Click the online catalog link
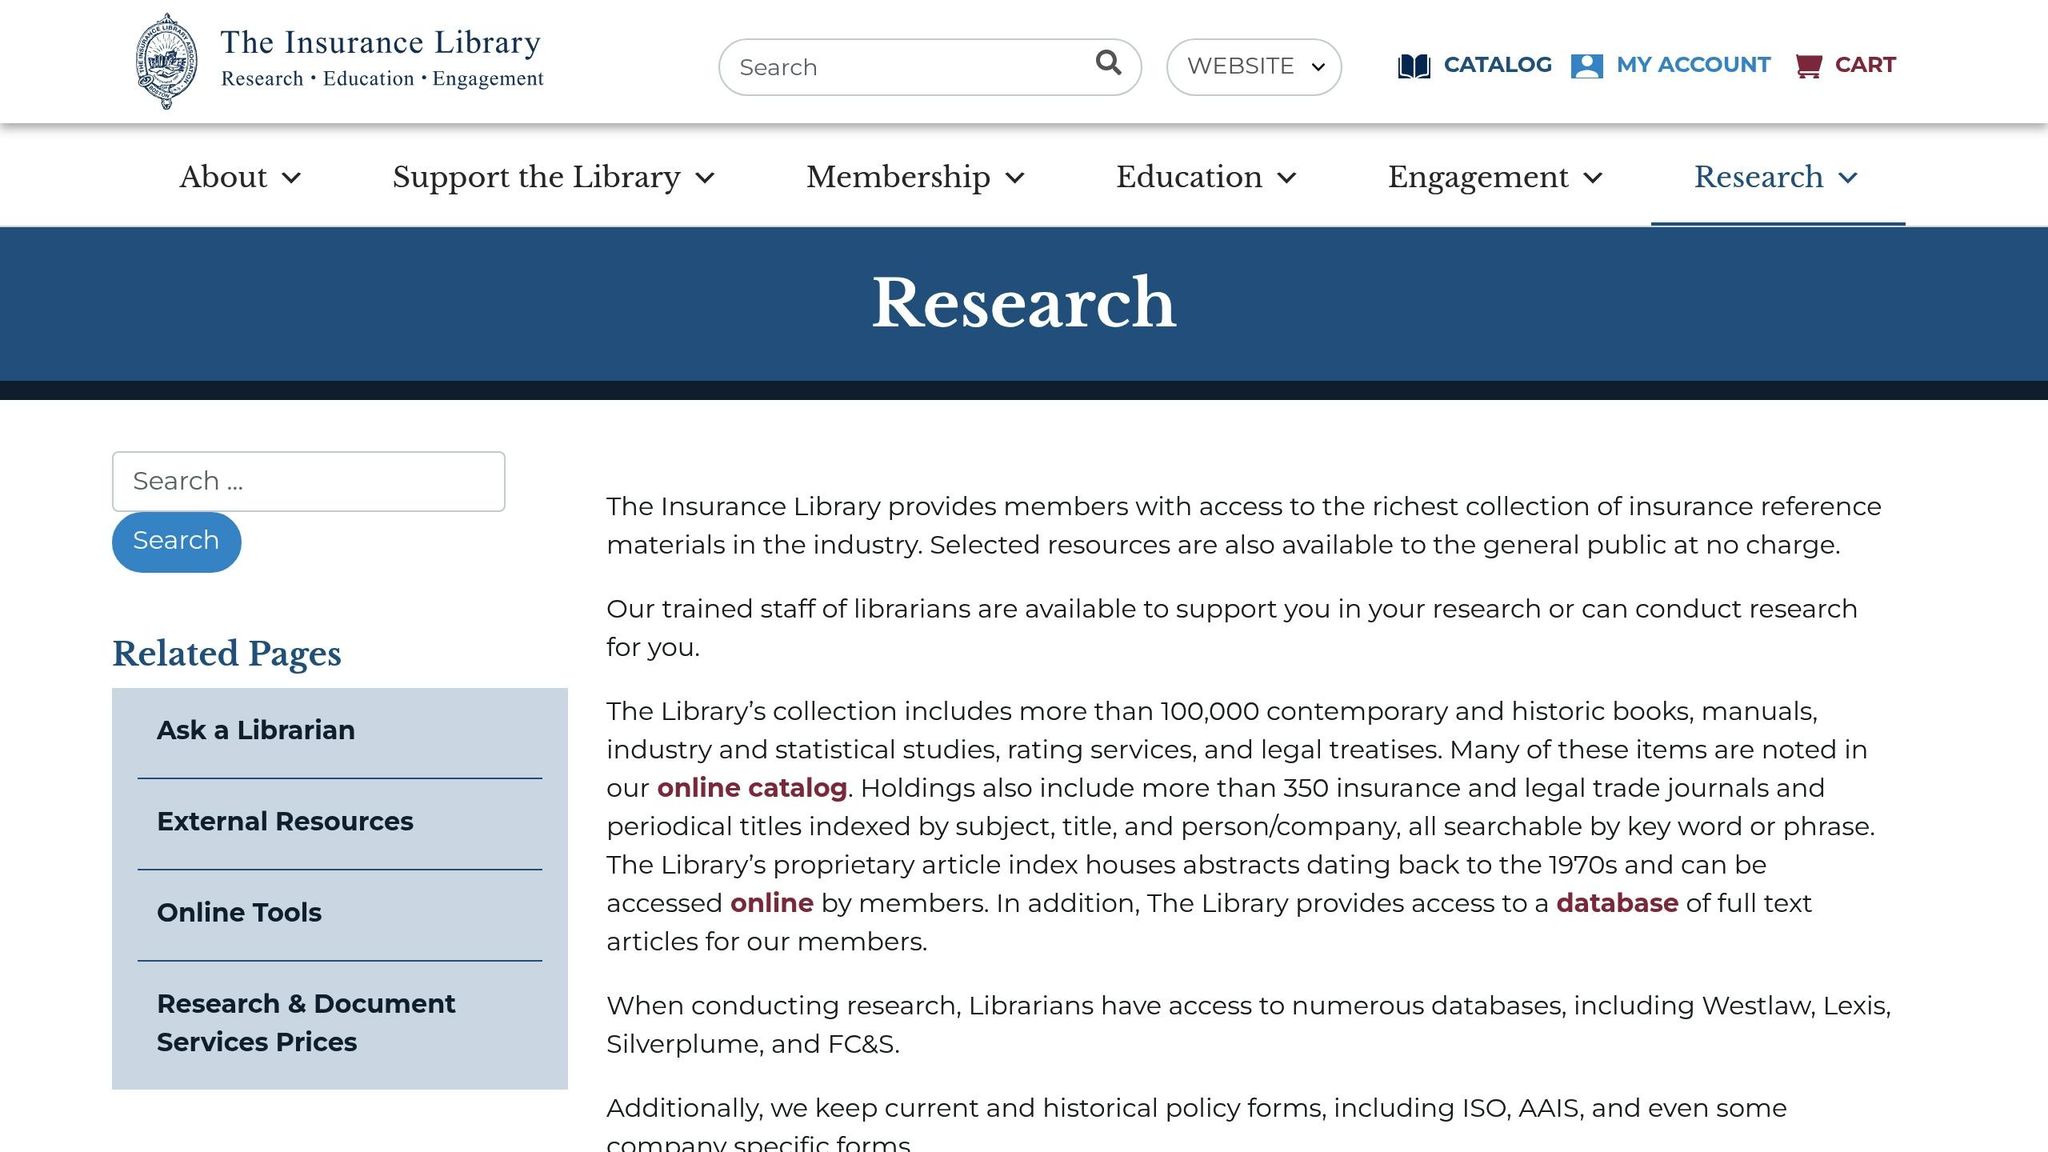This screenshot has width=2048, height=1152. point(750,788)
